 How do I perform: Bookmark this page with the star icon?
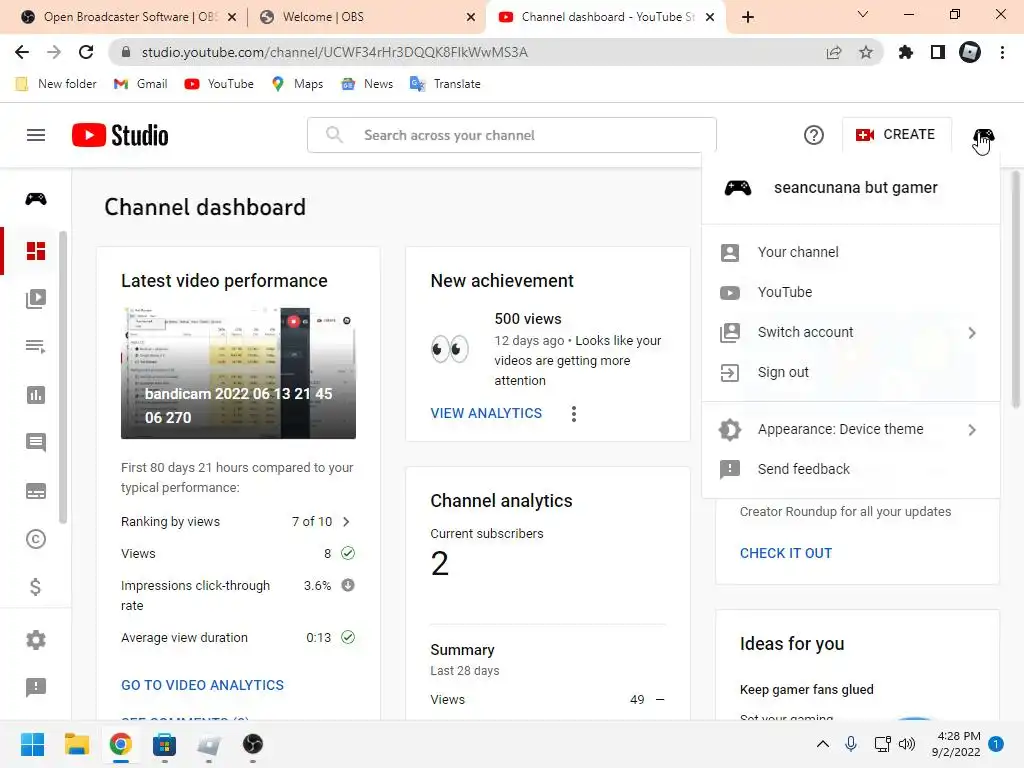pyautogui.click(x=866, y=52)
